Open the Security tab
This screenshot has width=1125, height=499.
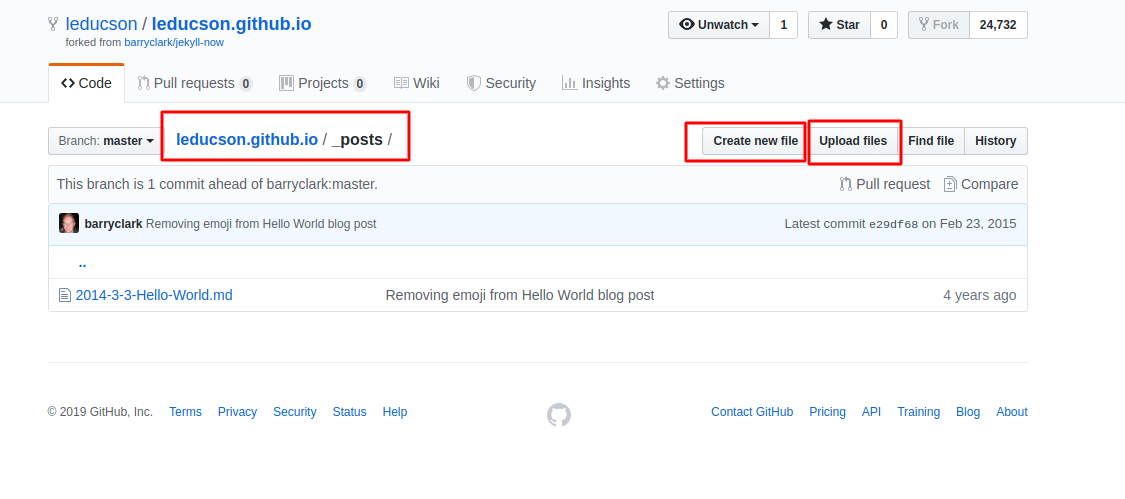coord(501,83)
